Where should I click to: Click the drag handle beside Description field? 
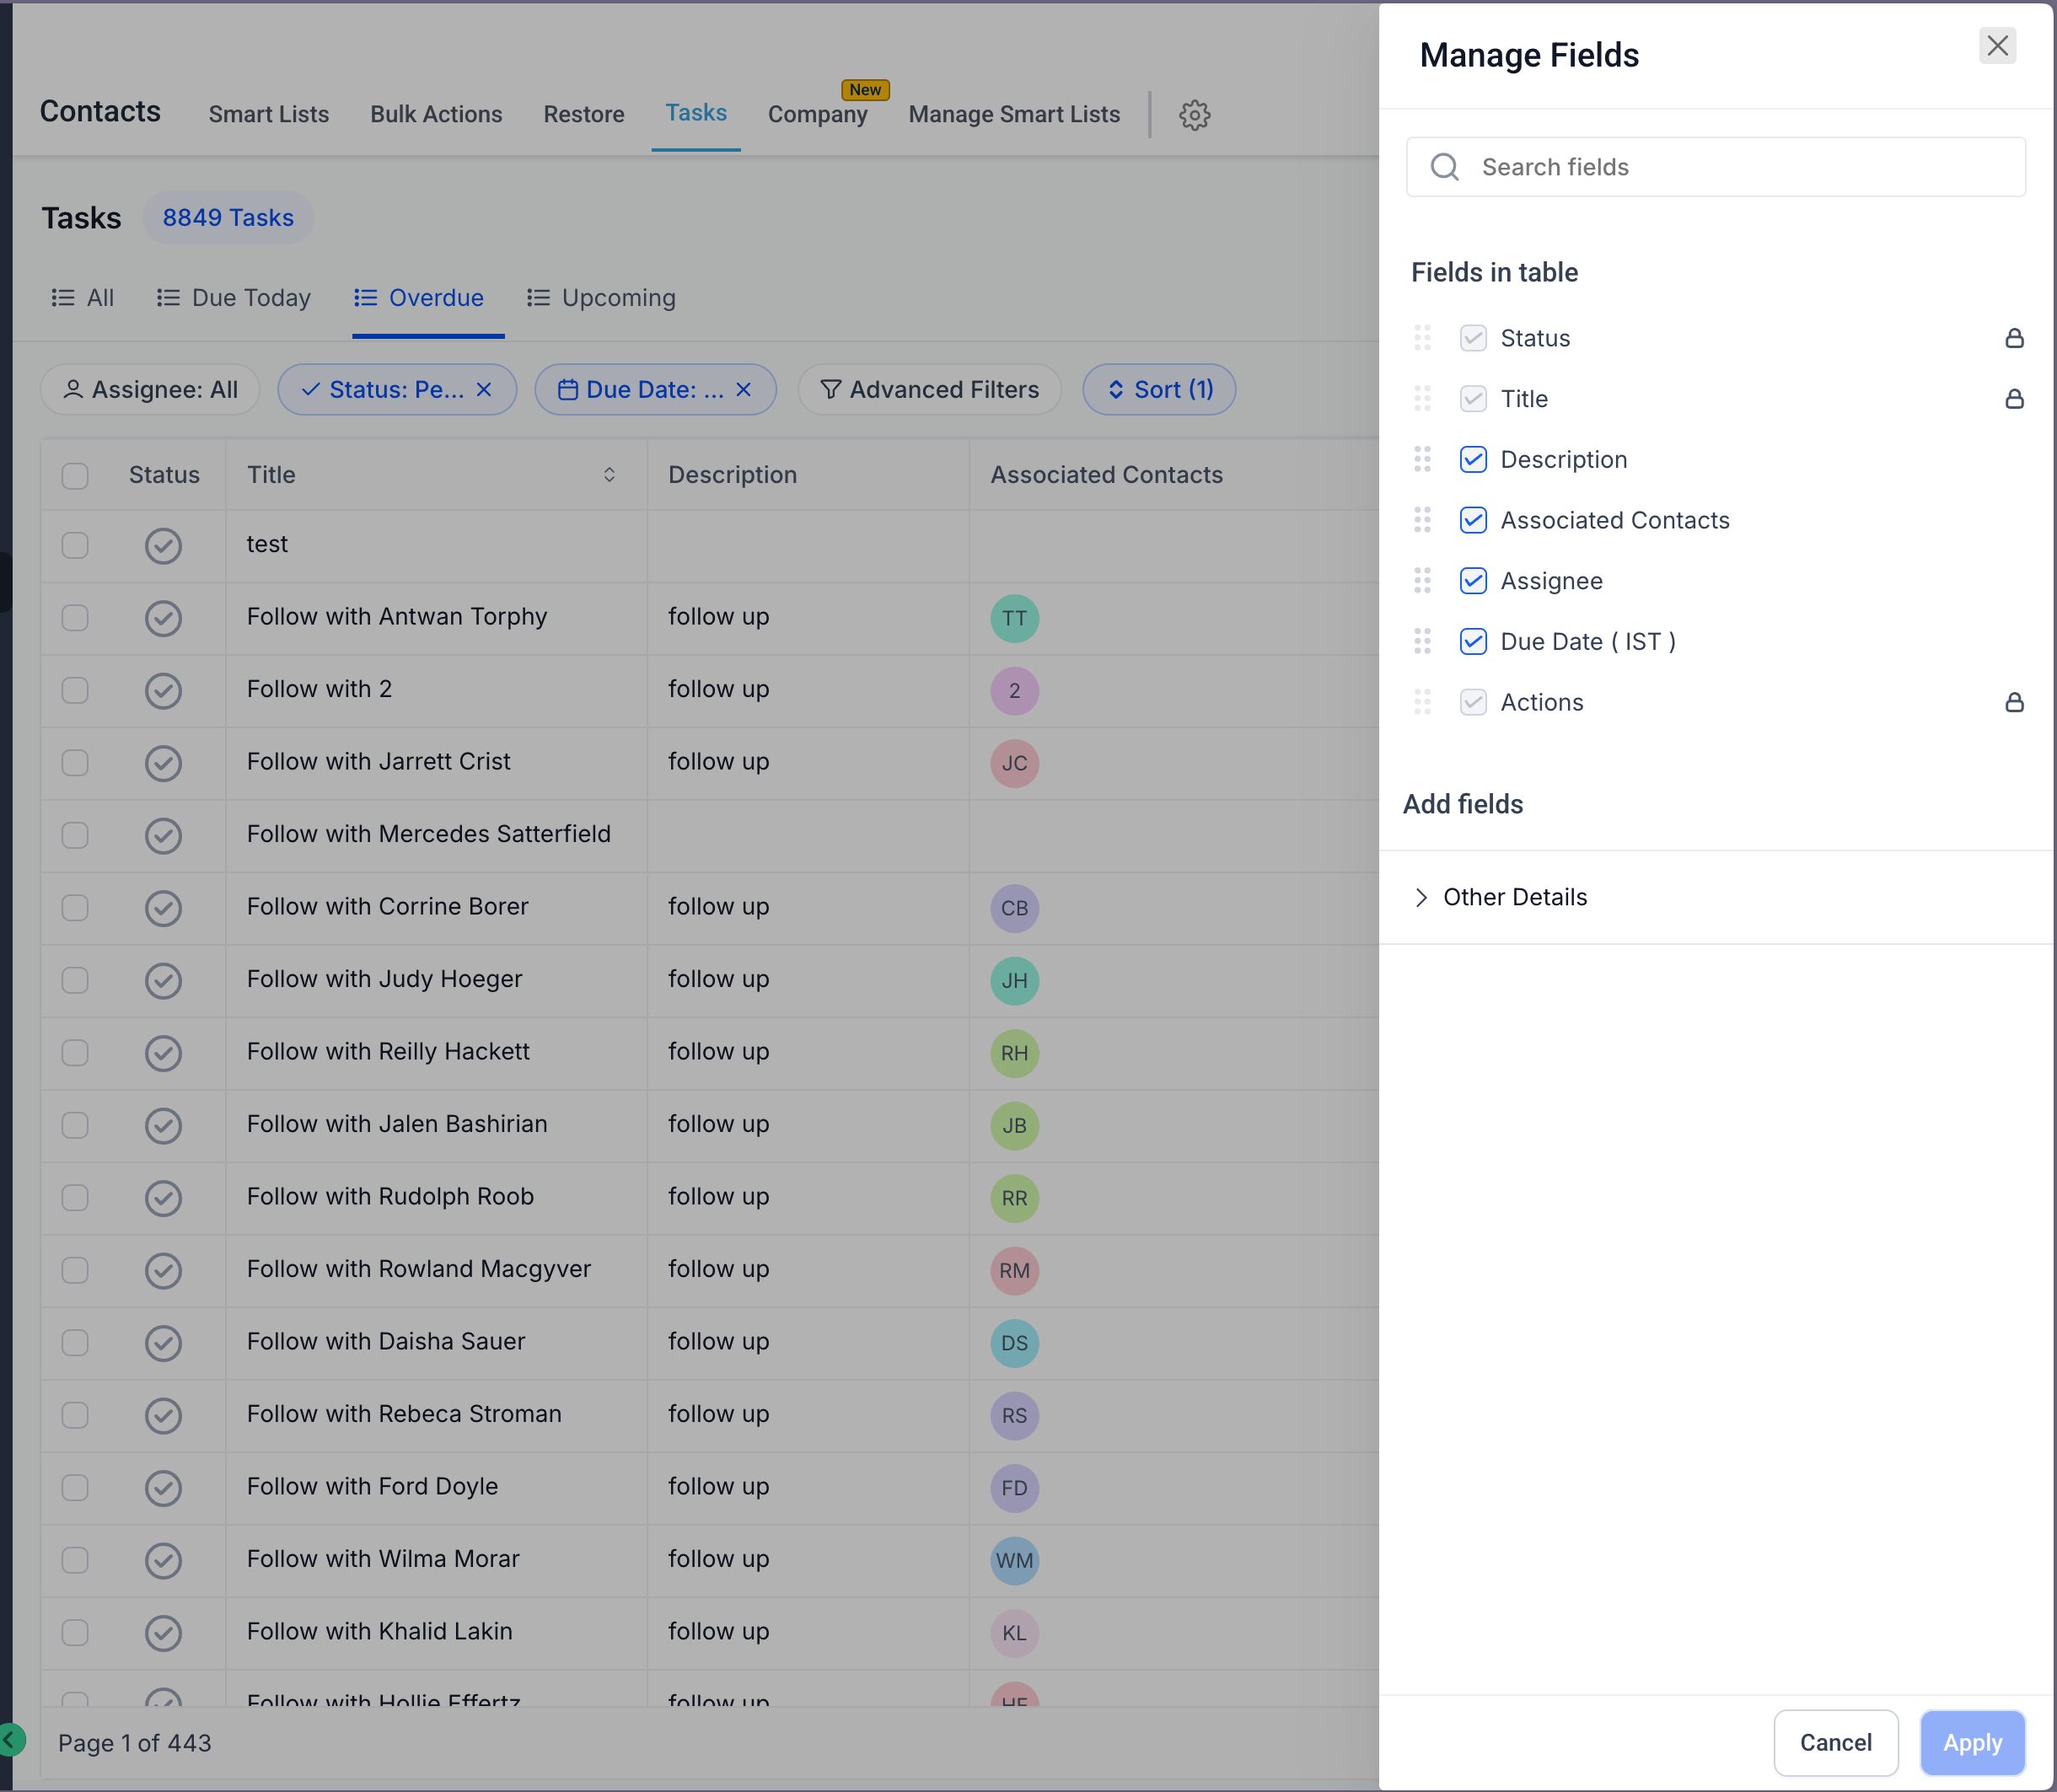pos(1422,459)
